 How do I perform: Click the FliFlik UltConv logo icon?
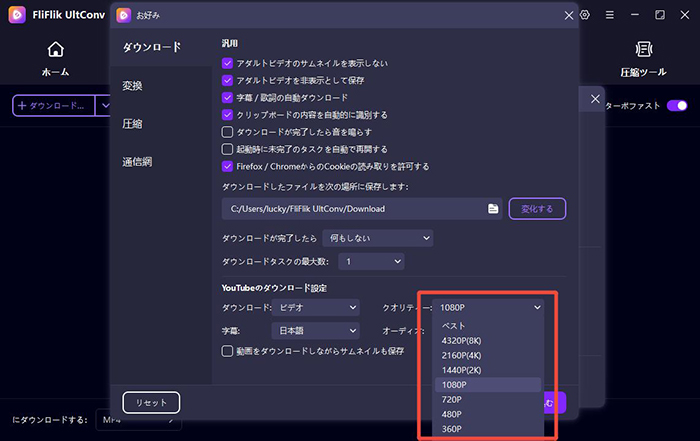tap(17, 15)
